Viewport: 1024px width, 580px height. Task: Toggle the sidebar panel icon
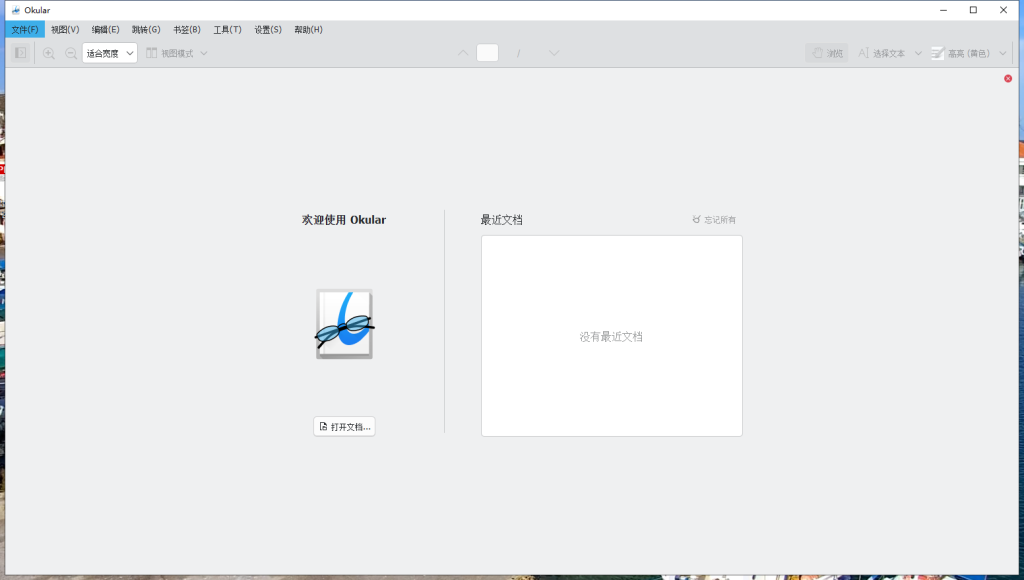[x=20, y=53]
